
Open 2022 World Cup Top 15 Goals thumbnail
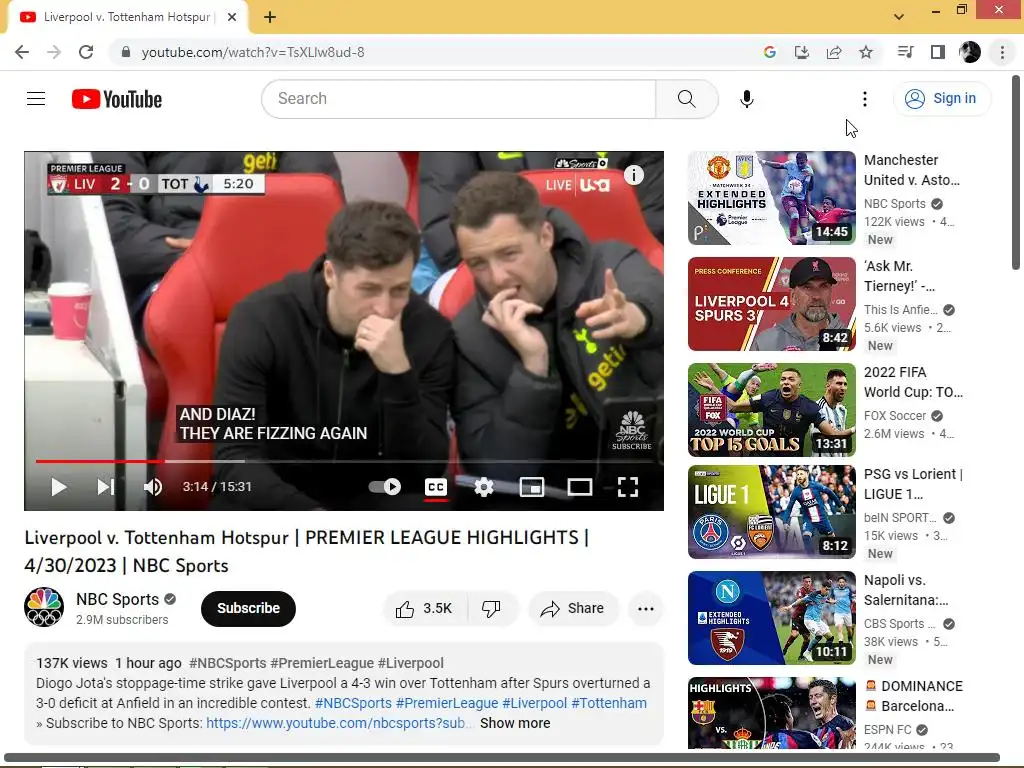pos(771,410)
